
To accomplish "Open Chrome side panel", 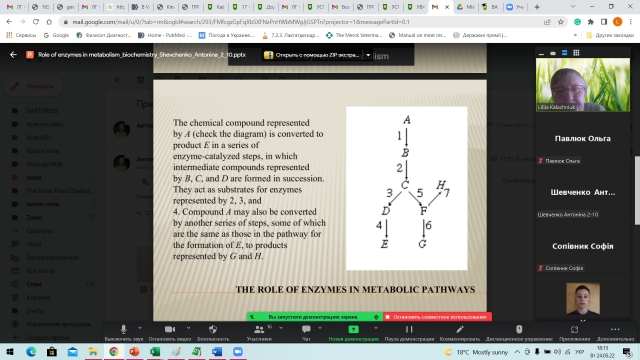I will [604, 22].
